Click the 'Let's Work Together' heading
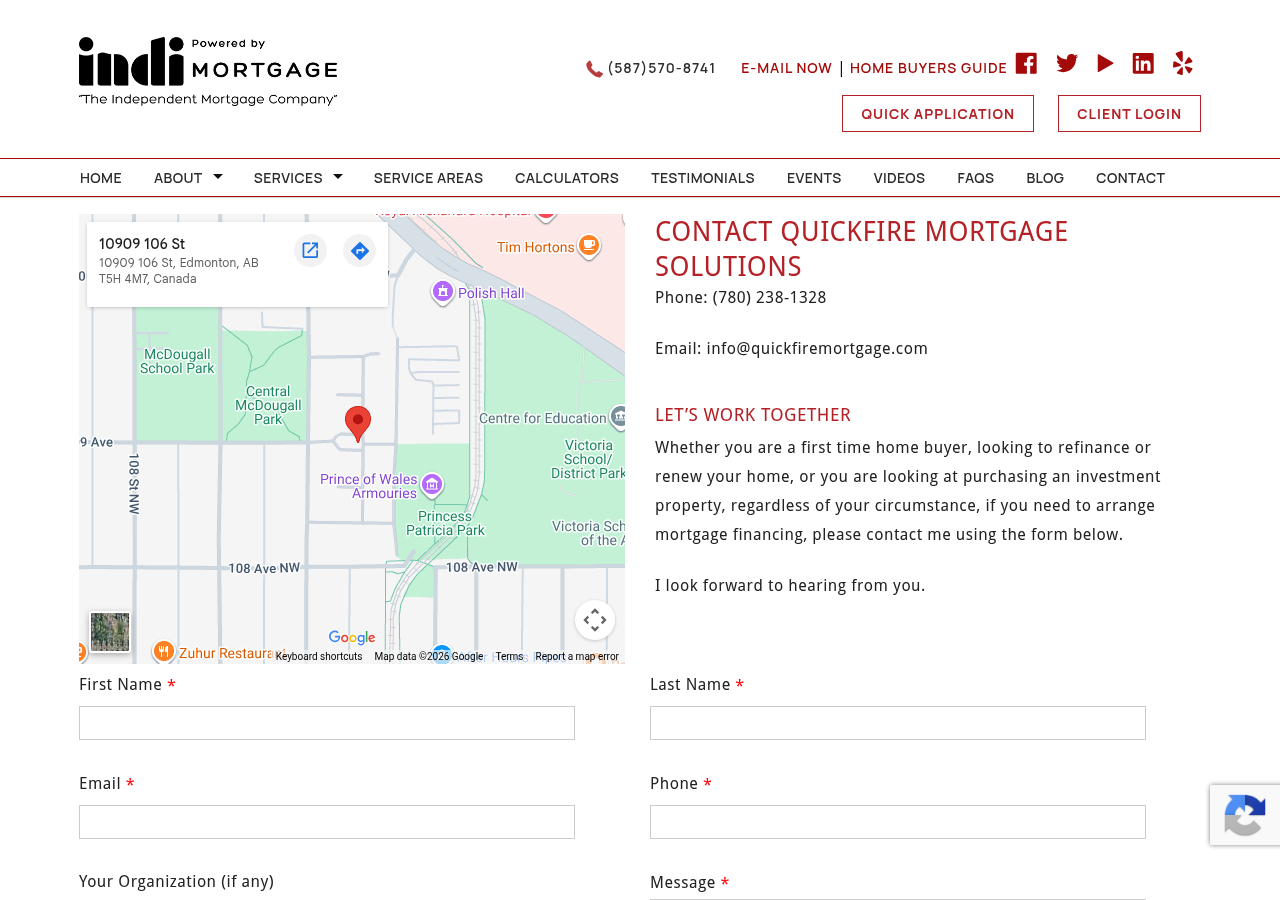 [x=753, y=415]
